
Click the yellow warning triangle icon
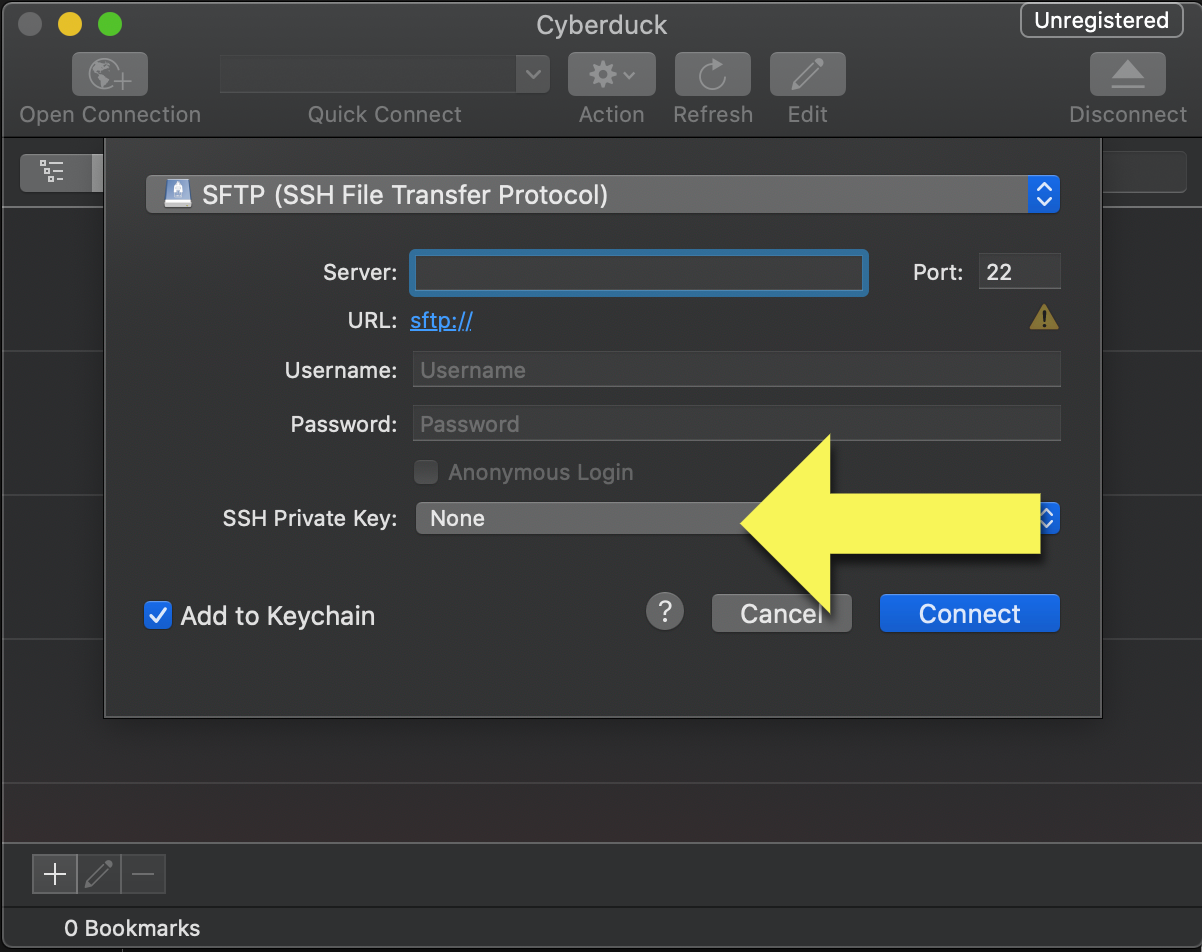pyautogui.click(x=1043, y=318)
